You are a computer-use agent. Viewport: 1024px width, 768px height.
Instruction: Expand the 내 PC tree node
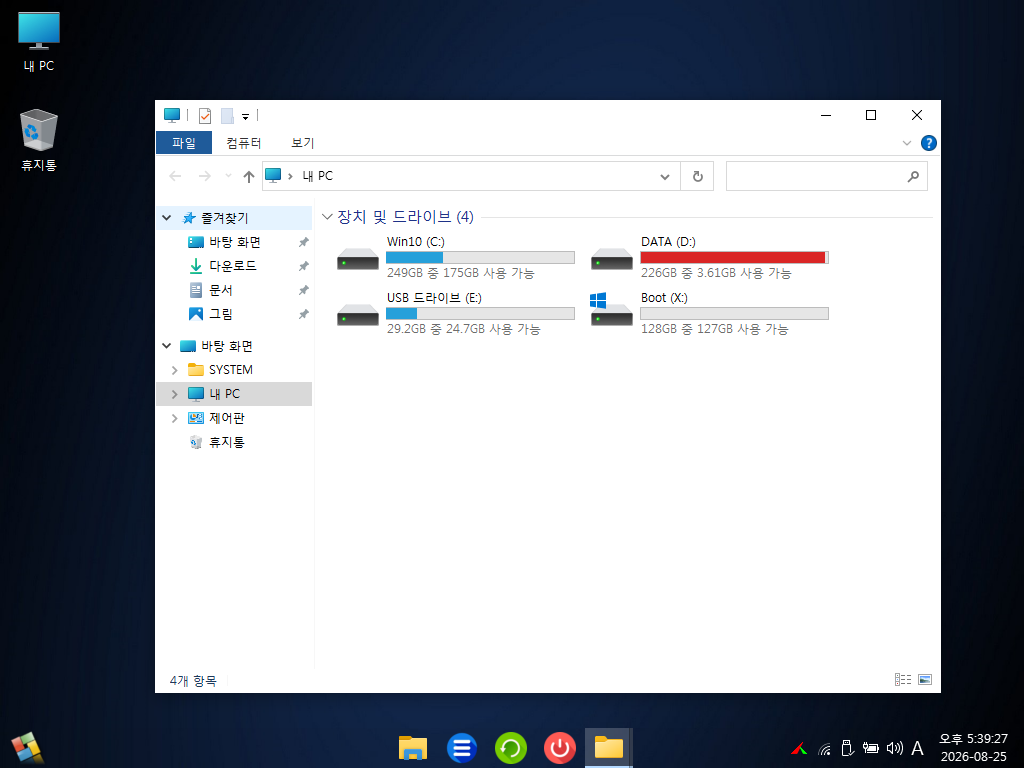point(174,394)
